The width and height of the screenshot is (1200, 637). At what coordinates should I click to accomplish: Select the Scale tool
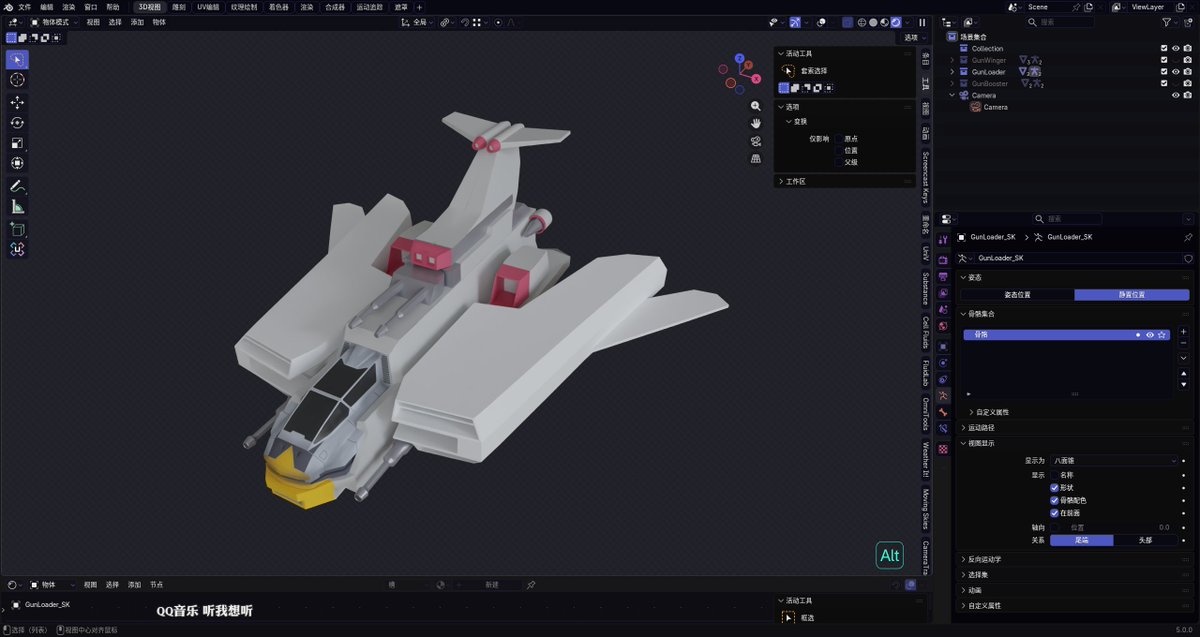(x=18, y=143)
